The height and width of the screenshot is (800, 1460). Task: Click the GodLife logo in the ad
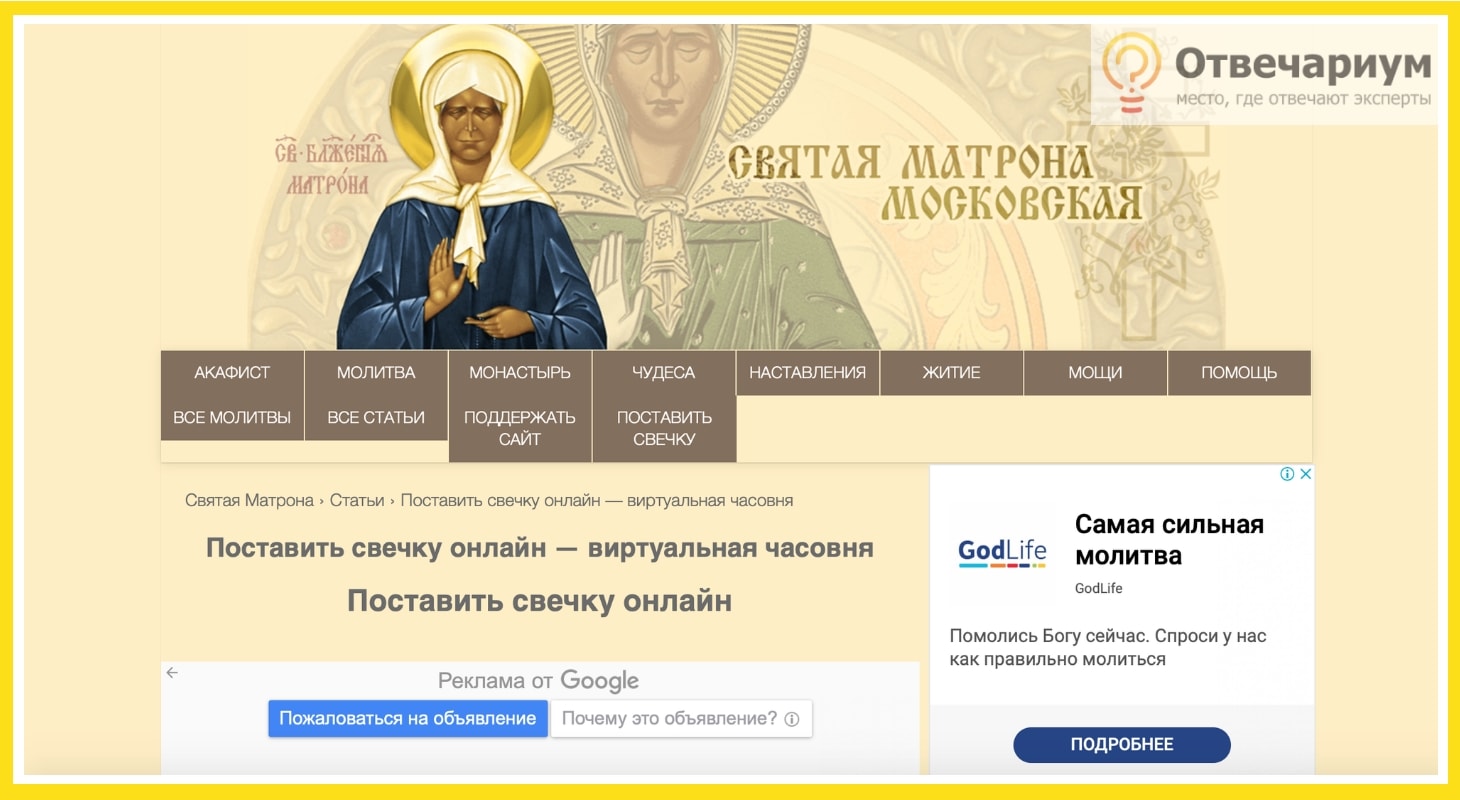coord(1002,553)
